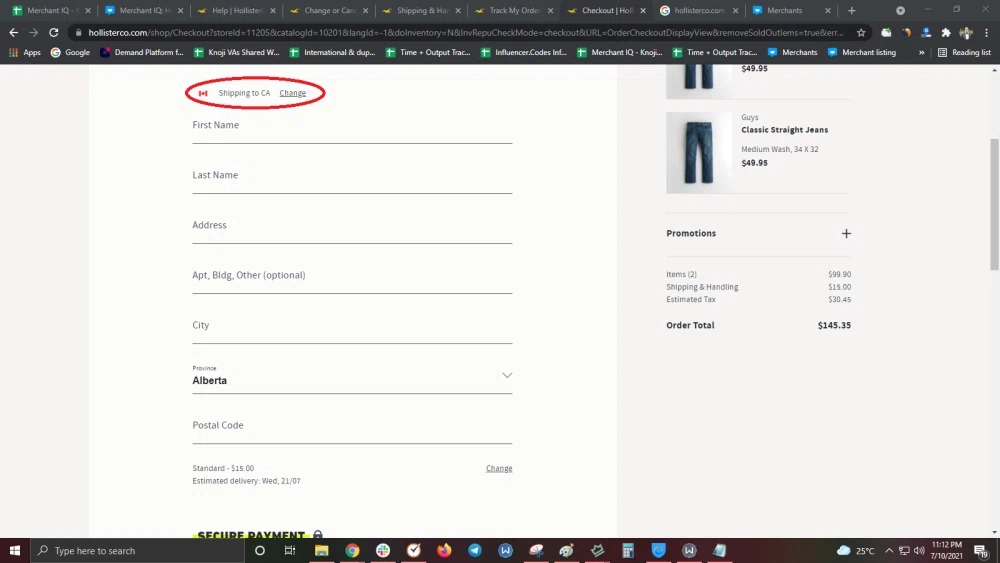Focus the City field
The width and height of the screenshot is (1000, 563).
(x=352, y=328)
